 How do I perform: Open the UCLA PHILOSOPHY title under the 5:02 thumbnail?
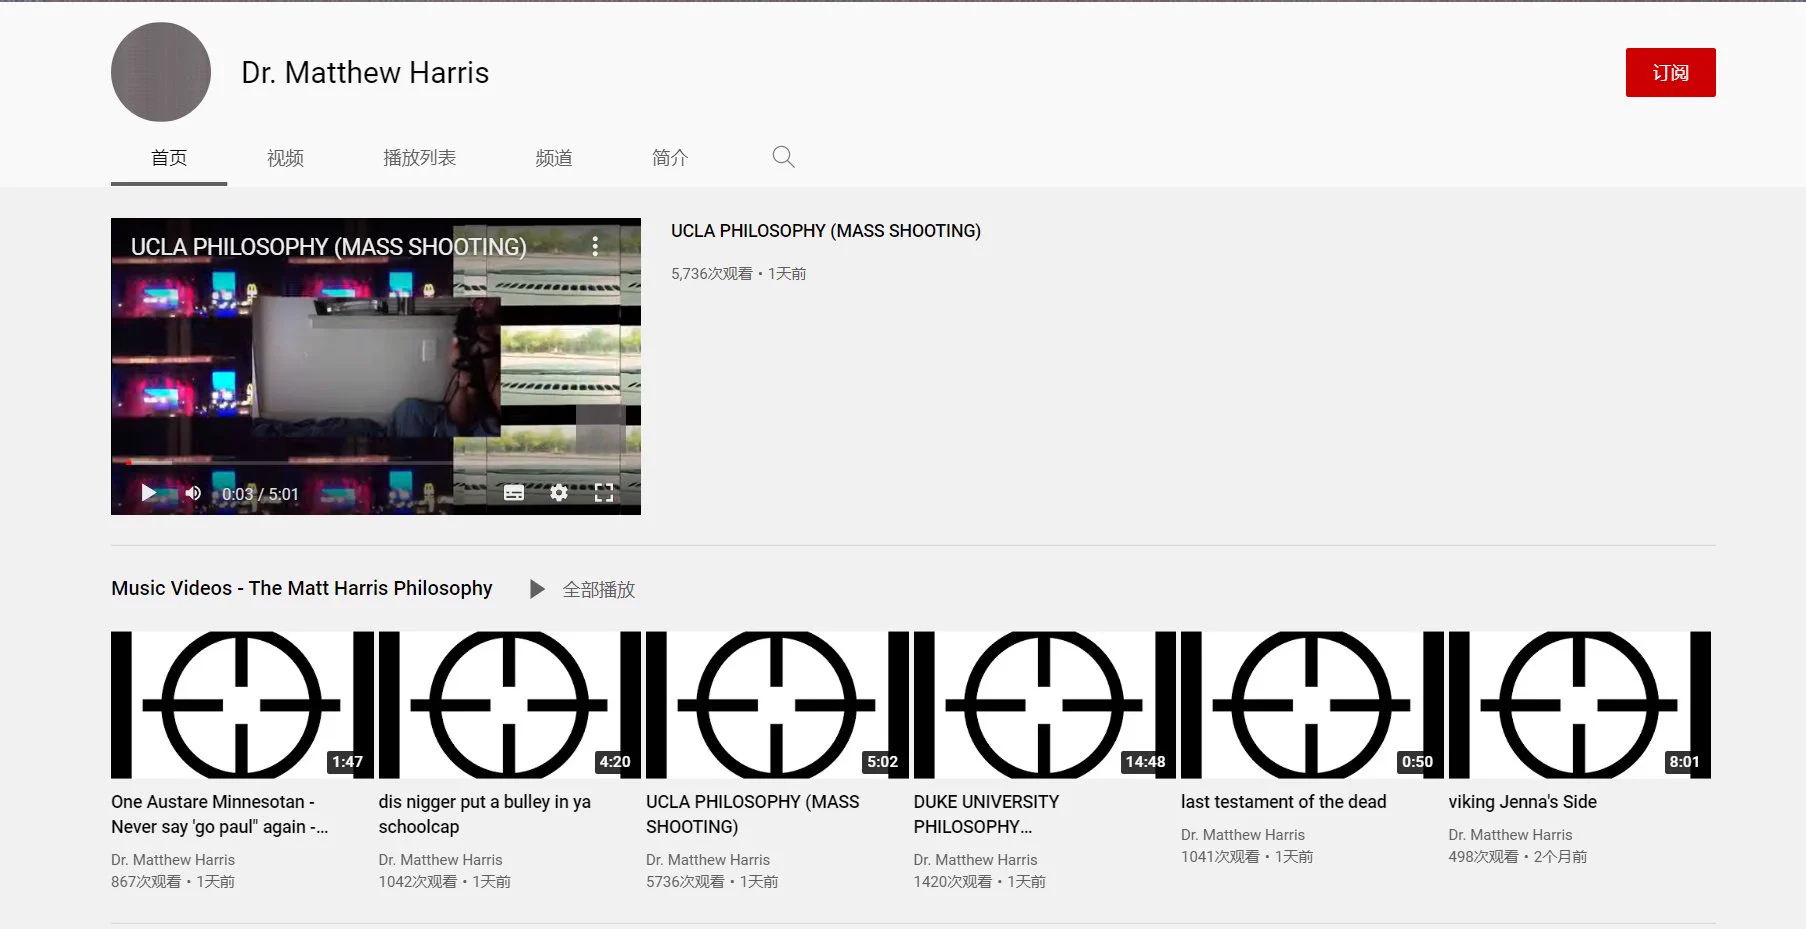(x=753, y=814)
